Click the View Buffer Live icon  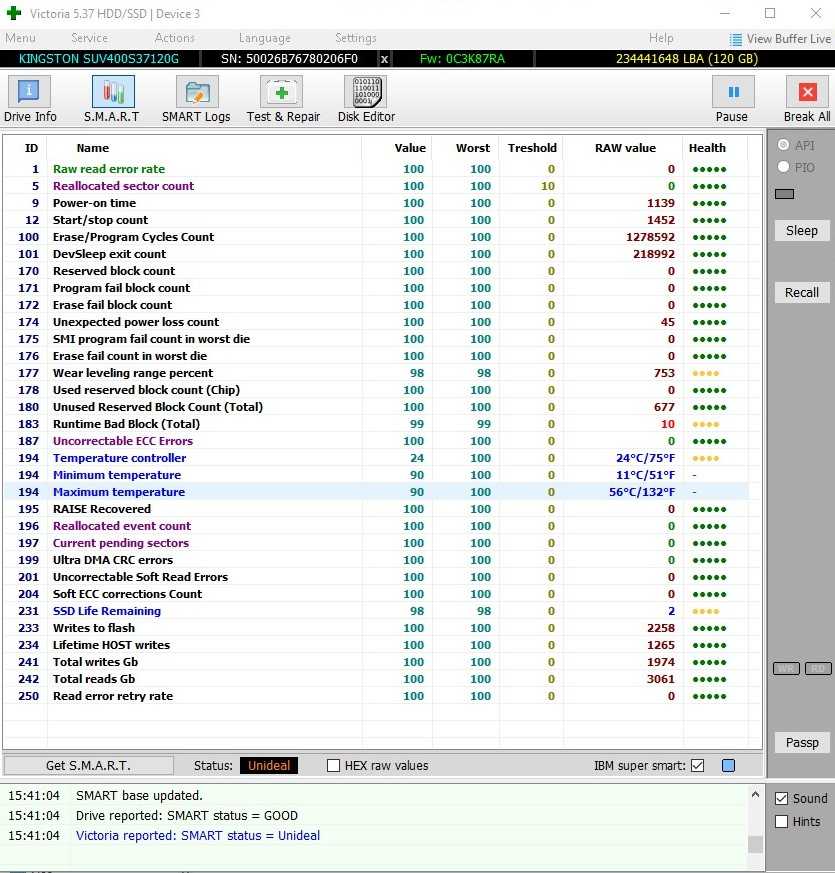coord(736,39)
